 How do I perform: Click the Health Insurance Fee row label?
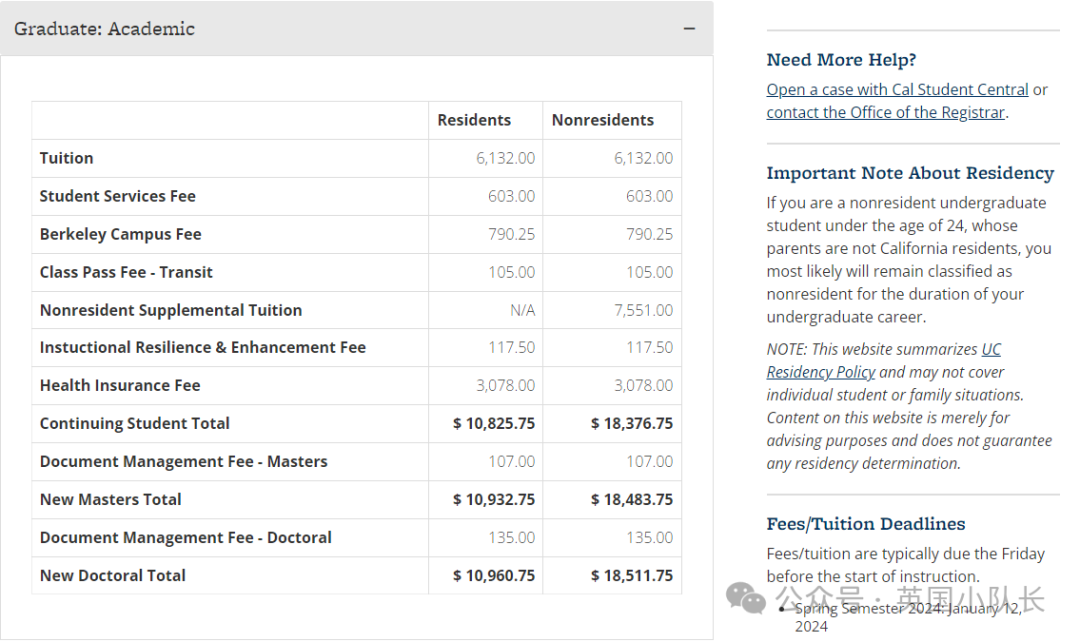coord(120,386)
